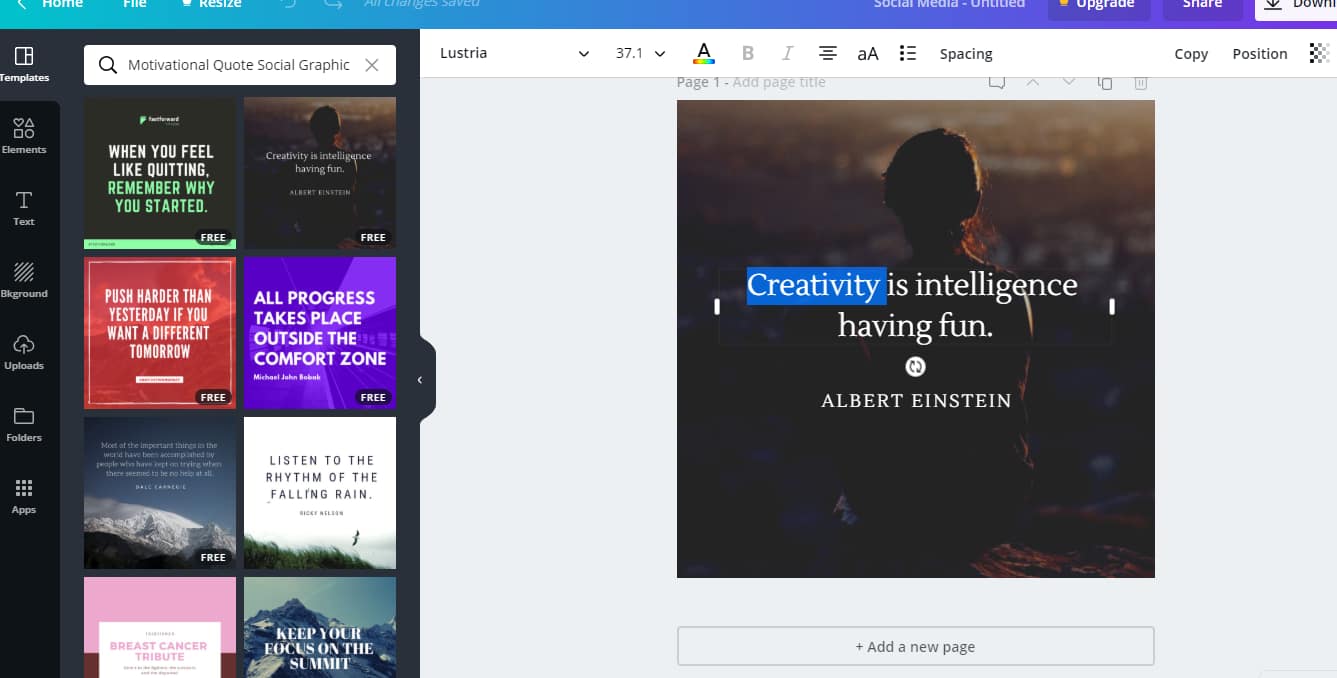Open the File menu
Screen dimensions: 1337x678
point(135,4)
